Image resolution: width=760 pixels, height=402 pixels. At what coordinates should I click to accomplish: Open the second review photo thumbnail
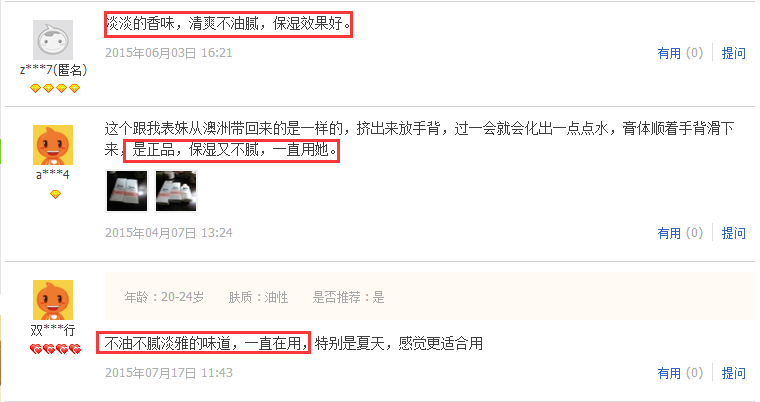click(x=176, y=191)
